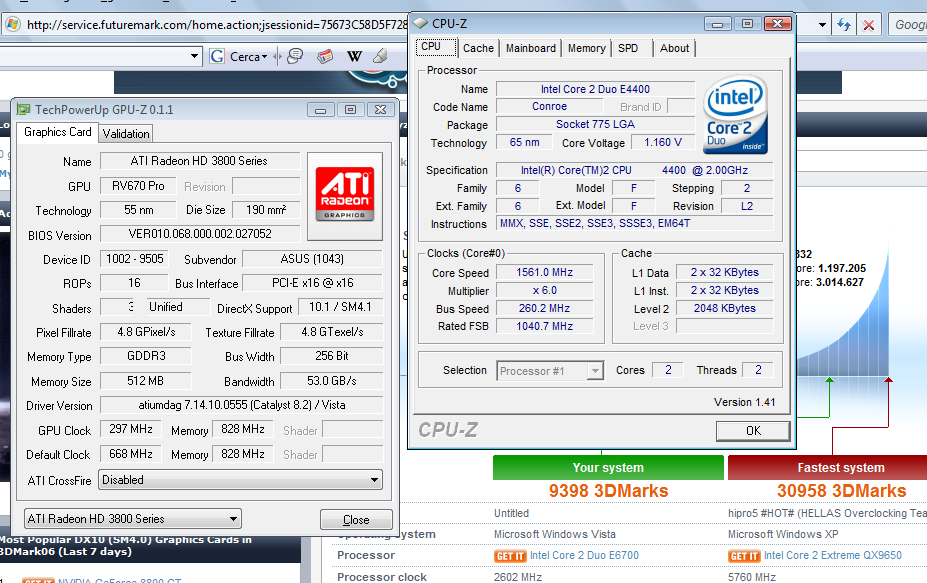Image resolution: width=927 pixels, height=583 pixels.
Task: Click the Driver Version field in GPU-Z
Action: click(x=241, y=405)
